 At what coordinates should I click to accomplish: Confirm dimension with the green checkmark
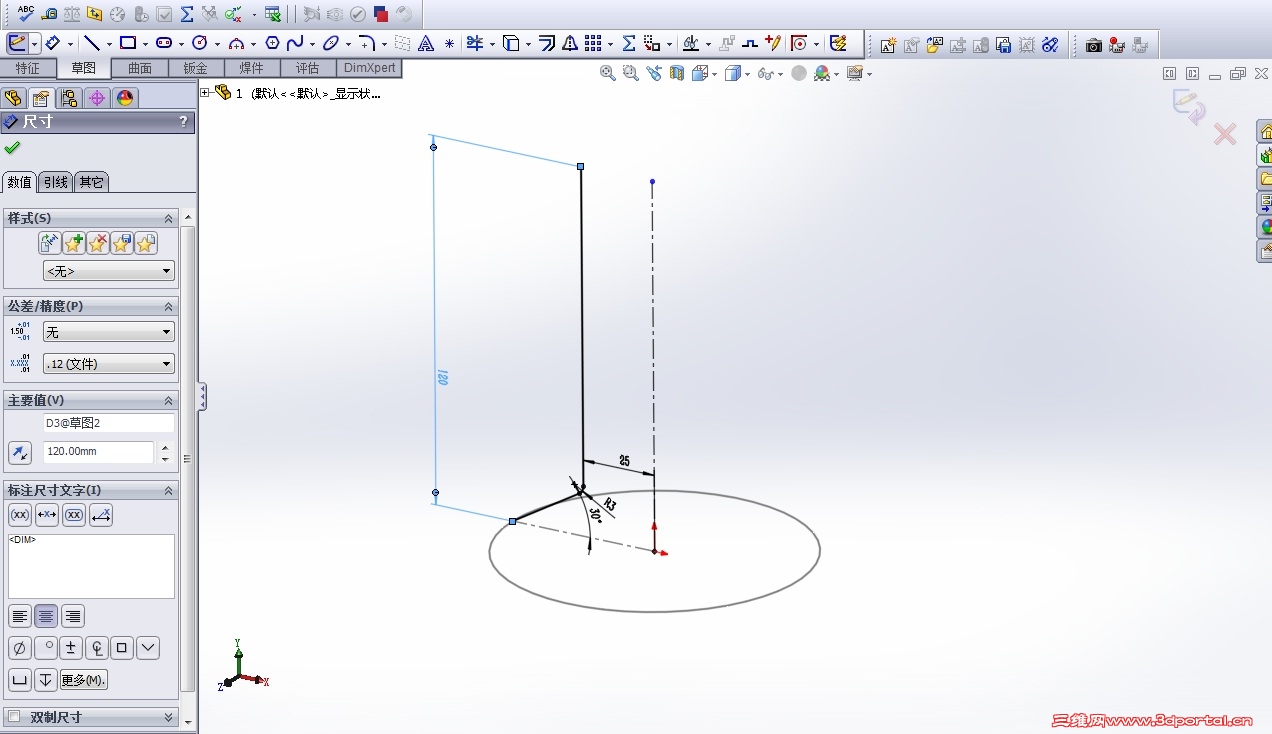[x=12, y=148]
